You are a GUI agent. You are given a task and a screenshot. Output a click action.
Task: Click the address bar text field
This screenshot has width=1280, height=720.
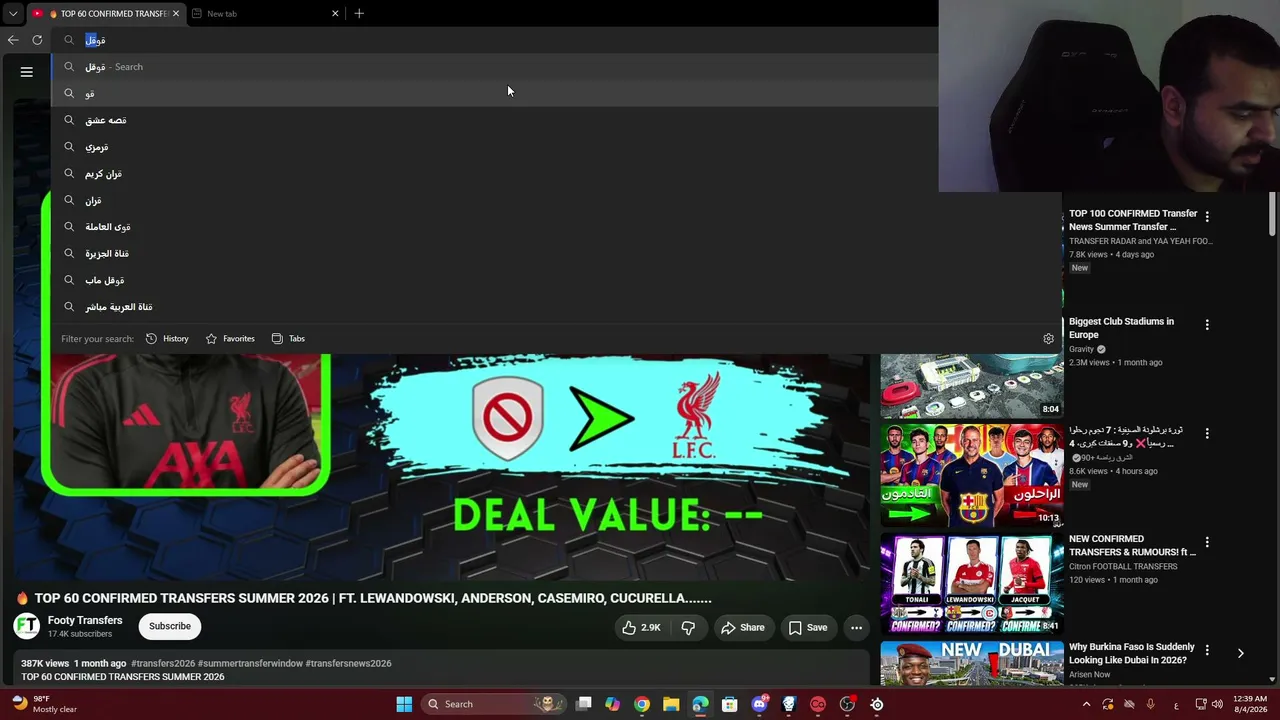click(x=495, y=40)
